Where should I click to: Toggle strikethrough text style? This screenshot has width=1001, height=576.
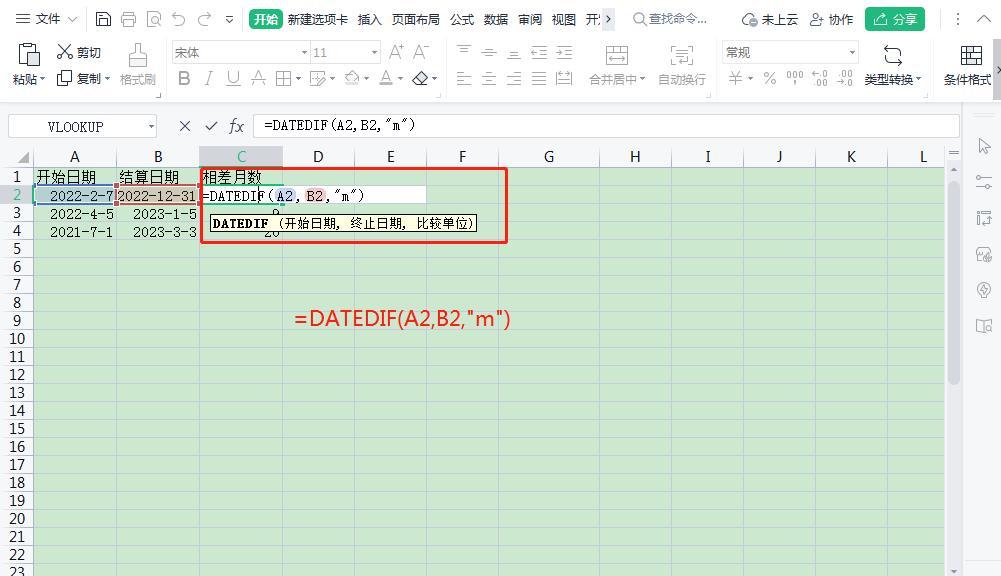click(x=259, y=79)
